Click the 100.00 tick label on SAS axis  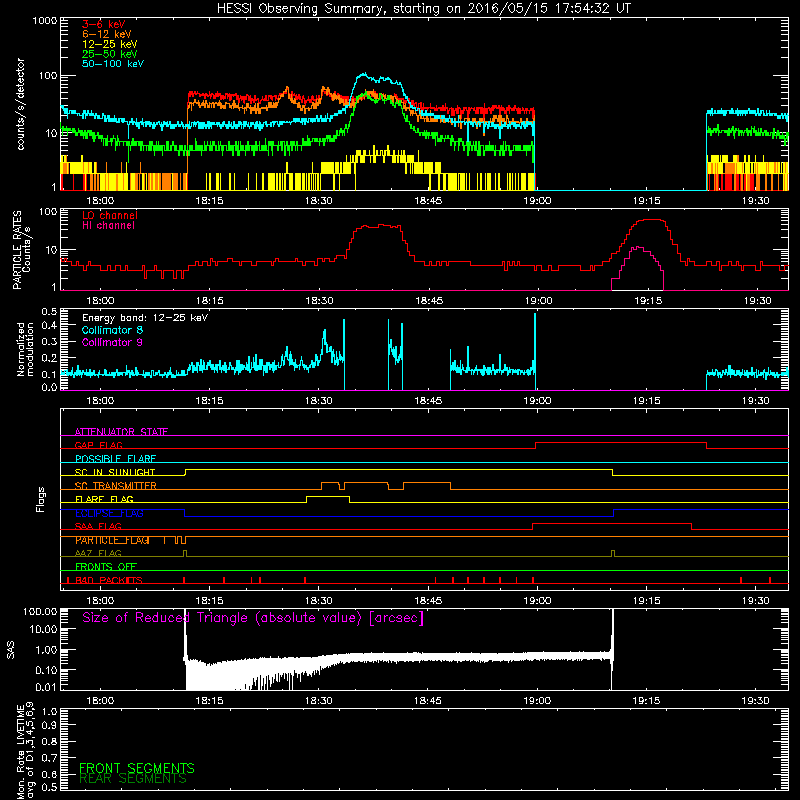click(x=40, y=611)
